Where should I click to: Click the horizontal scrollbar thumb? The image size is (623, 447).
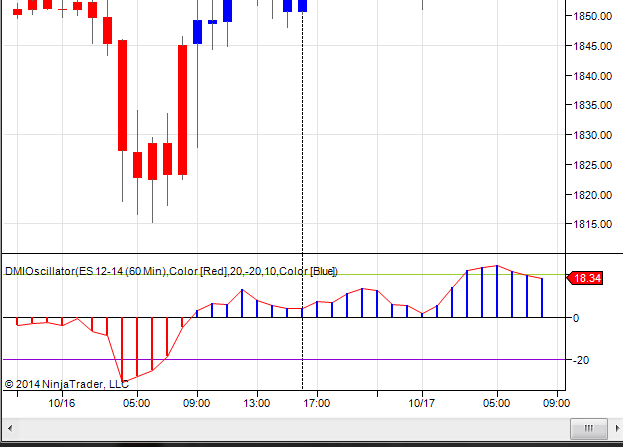589,429
